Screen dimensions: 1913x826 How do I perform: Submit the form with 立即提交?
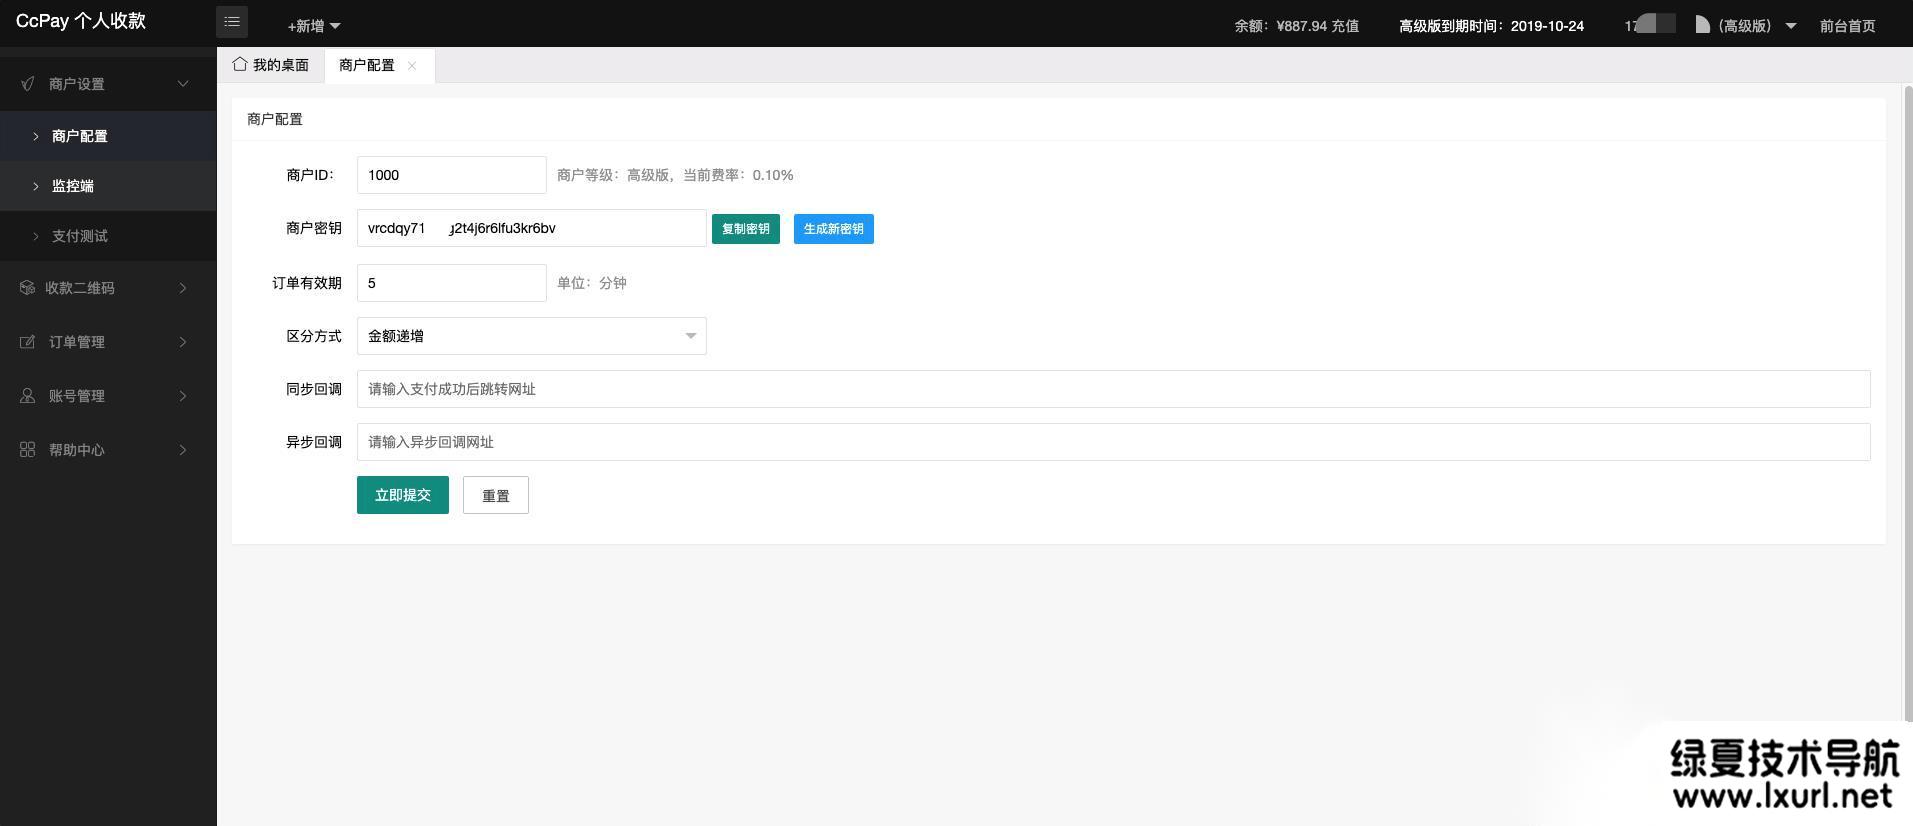click(402, 495)
